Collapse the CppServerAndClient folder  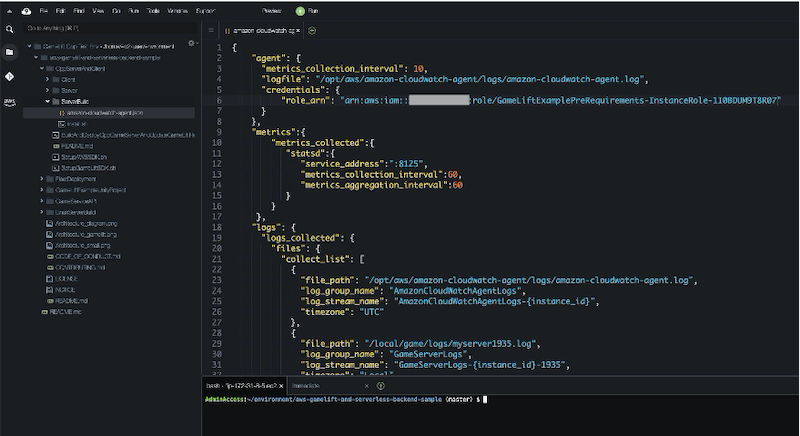(x=42, y=68)
